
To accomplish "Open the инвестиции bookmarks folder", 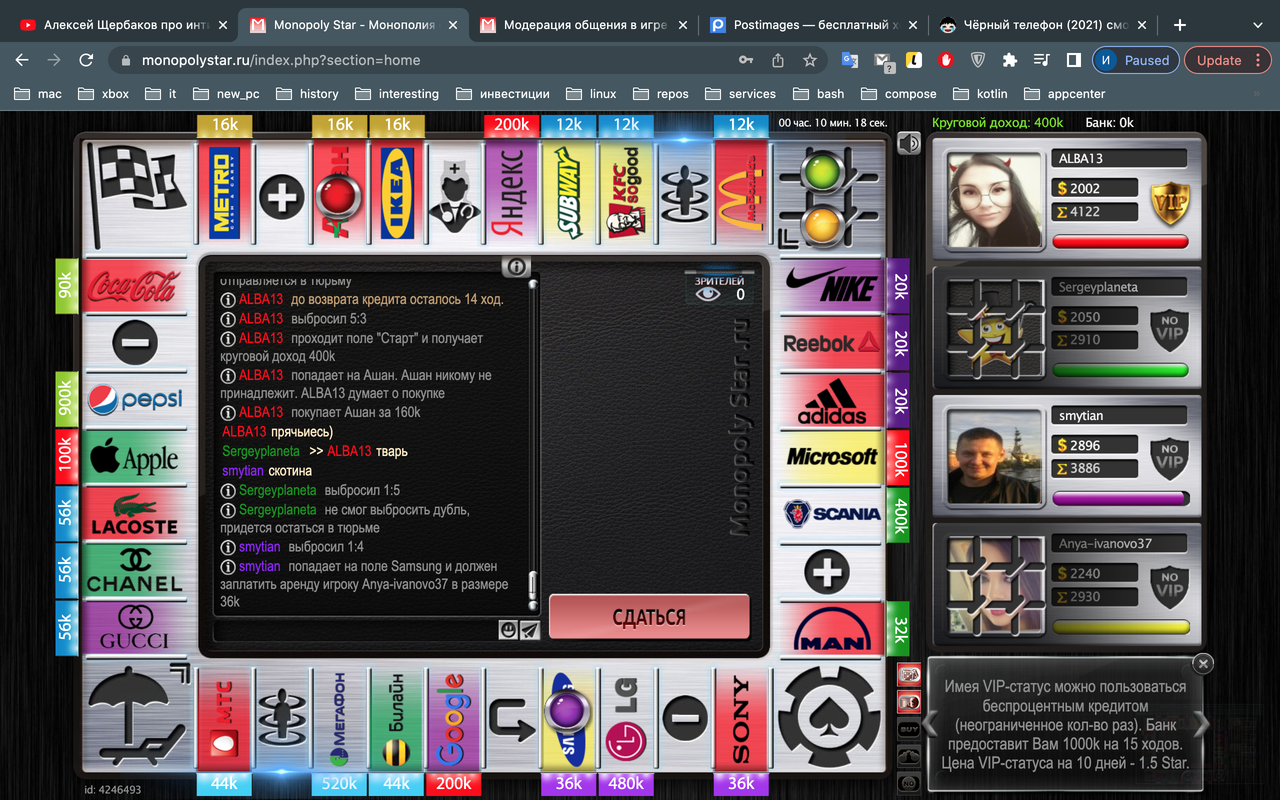I will [503, 93].
